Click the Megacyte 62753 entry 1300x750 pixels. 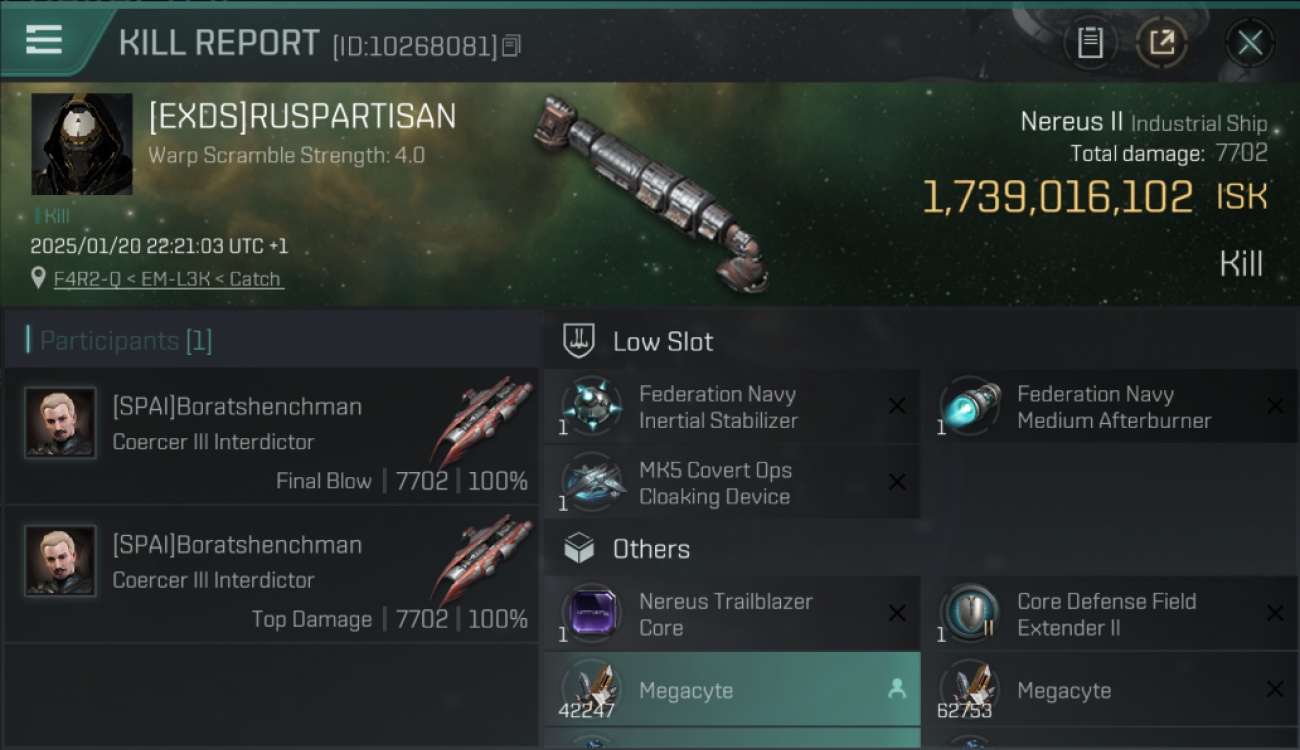(1110, 689)
